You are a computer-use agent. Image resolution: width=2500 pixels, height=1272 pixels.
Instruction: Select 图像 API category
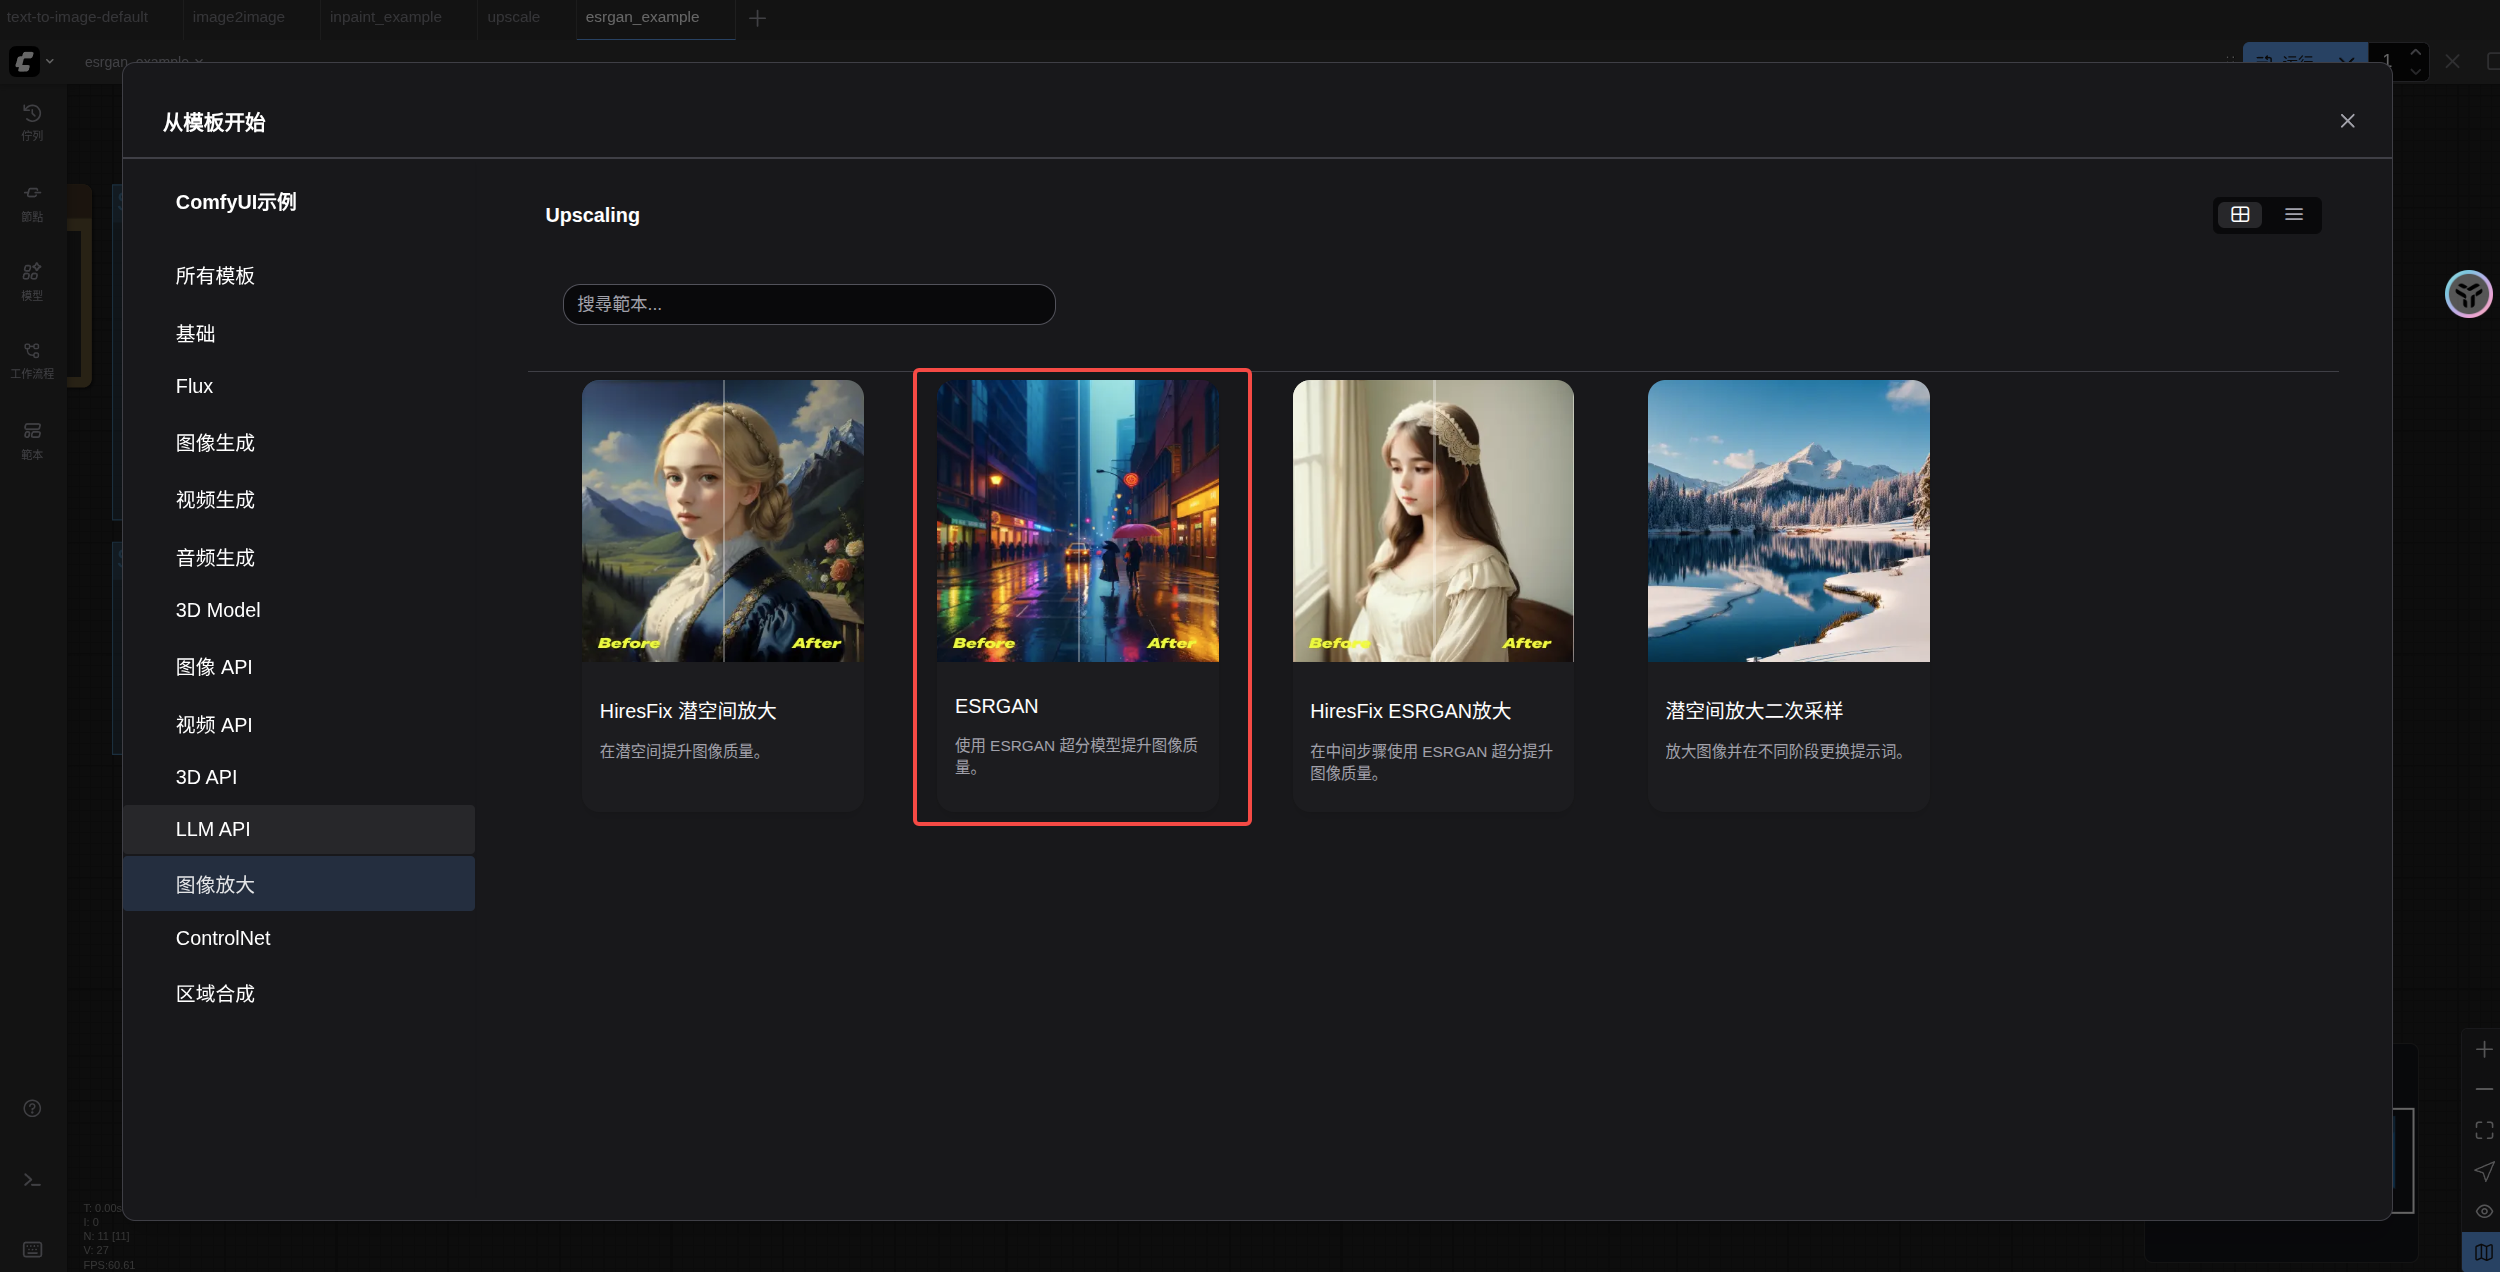coord(298,667)
